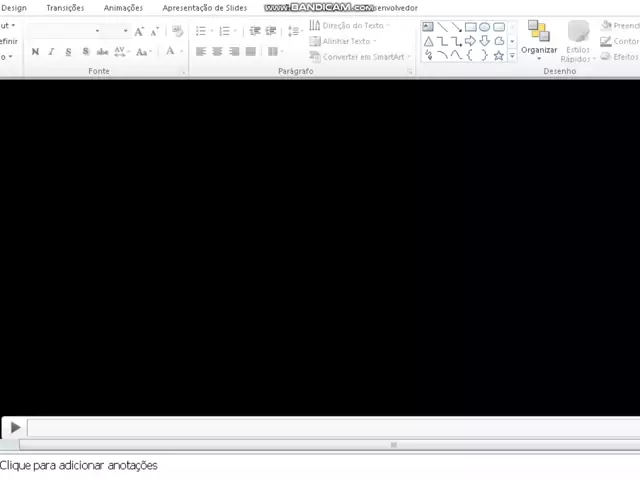640x480 pixels.
Task: Select the straight line shape
Action: [442, 27]
